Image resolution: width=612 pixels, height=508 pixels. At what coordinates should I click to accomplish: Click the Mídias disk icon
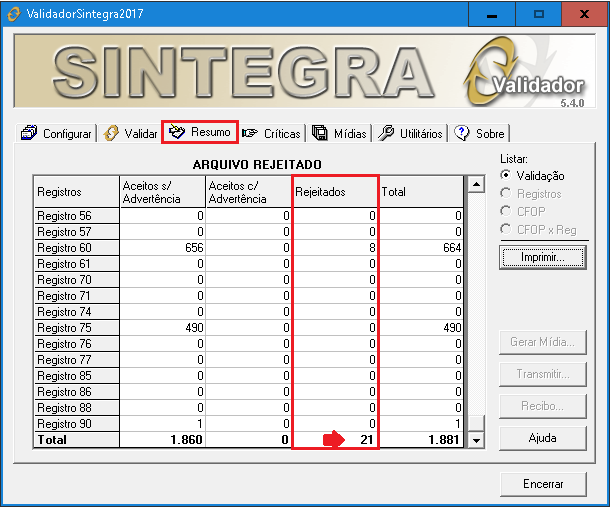coord(320,133)
